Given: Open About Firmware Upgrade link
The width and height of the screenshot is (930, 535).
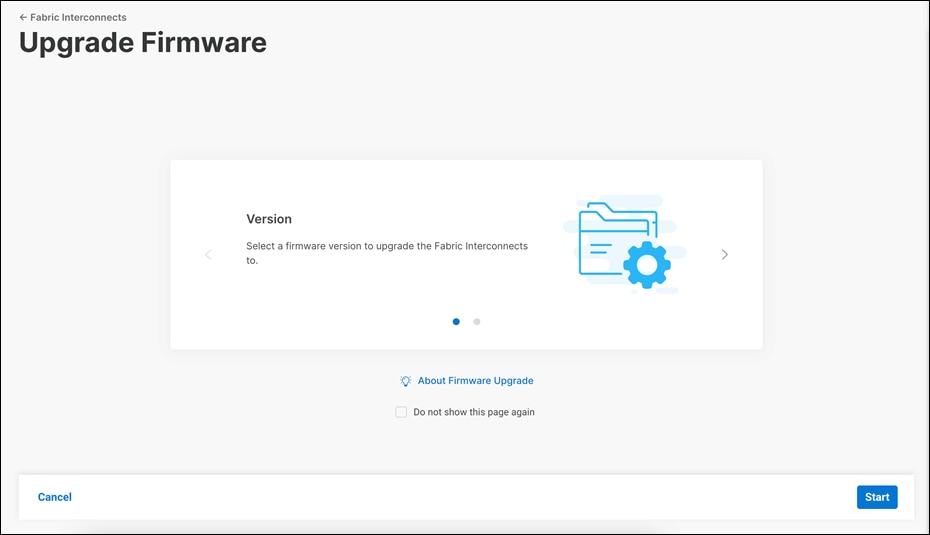Looking at the screenshot, I should point(476,381).
